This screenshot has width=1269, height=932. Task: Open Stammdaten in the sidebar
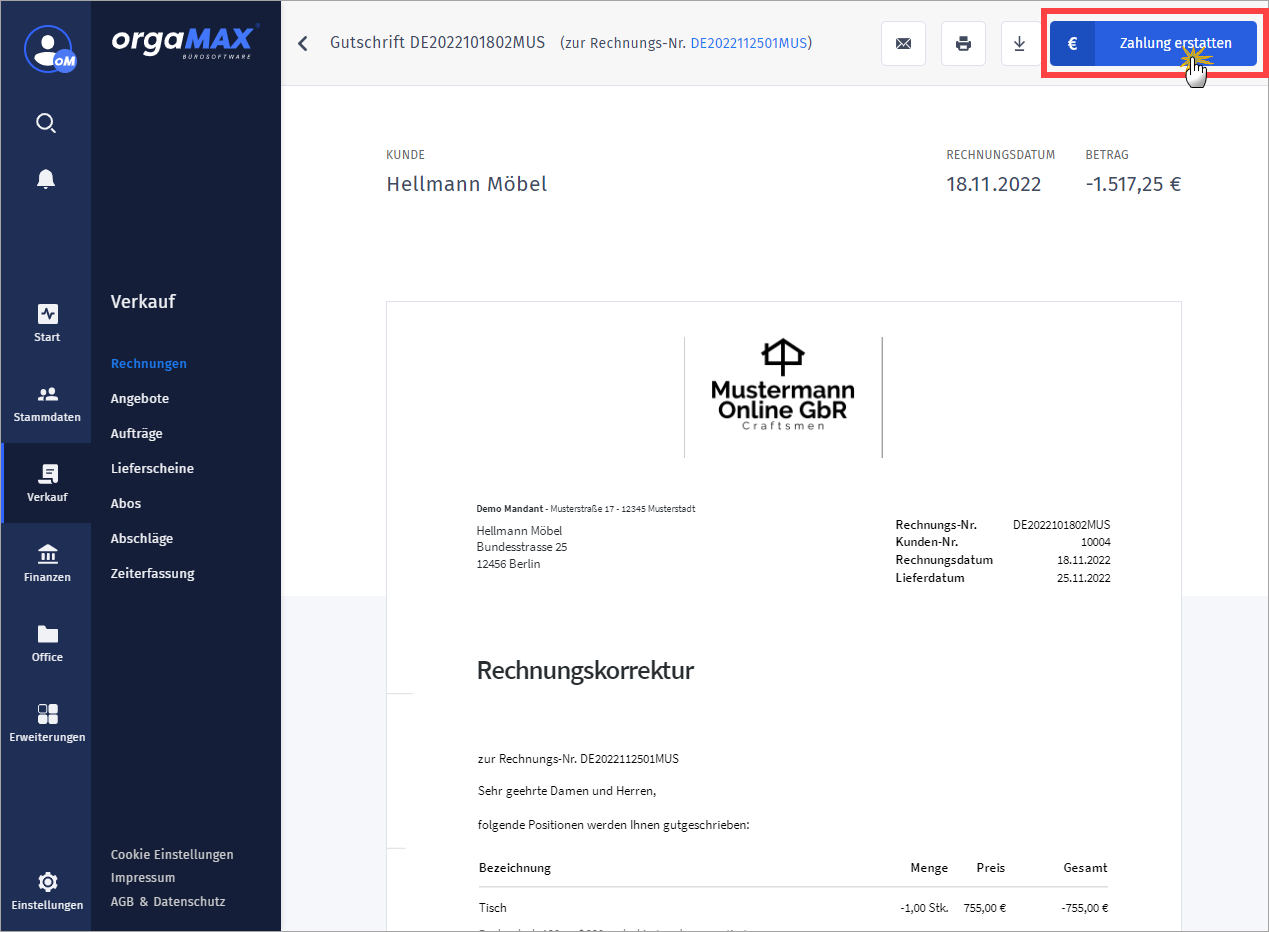pyautogui.click(x=47, y=403)
